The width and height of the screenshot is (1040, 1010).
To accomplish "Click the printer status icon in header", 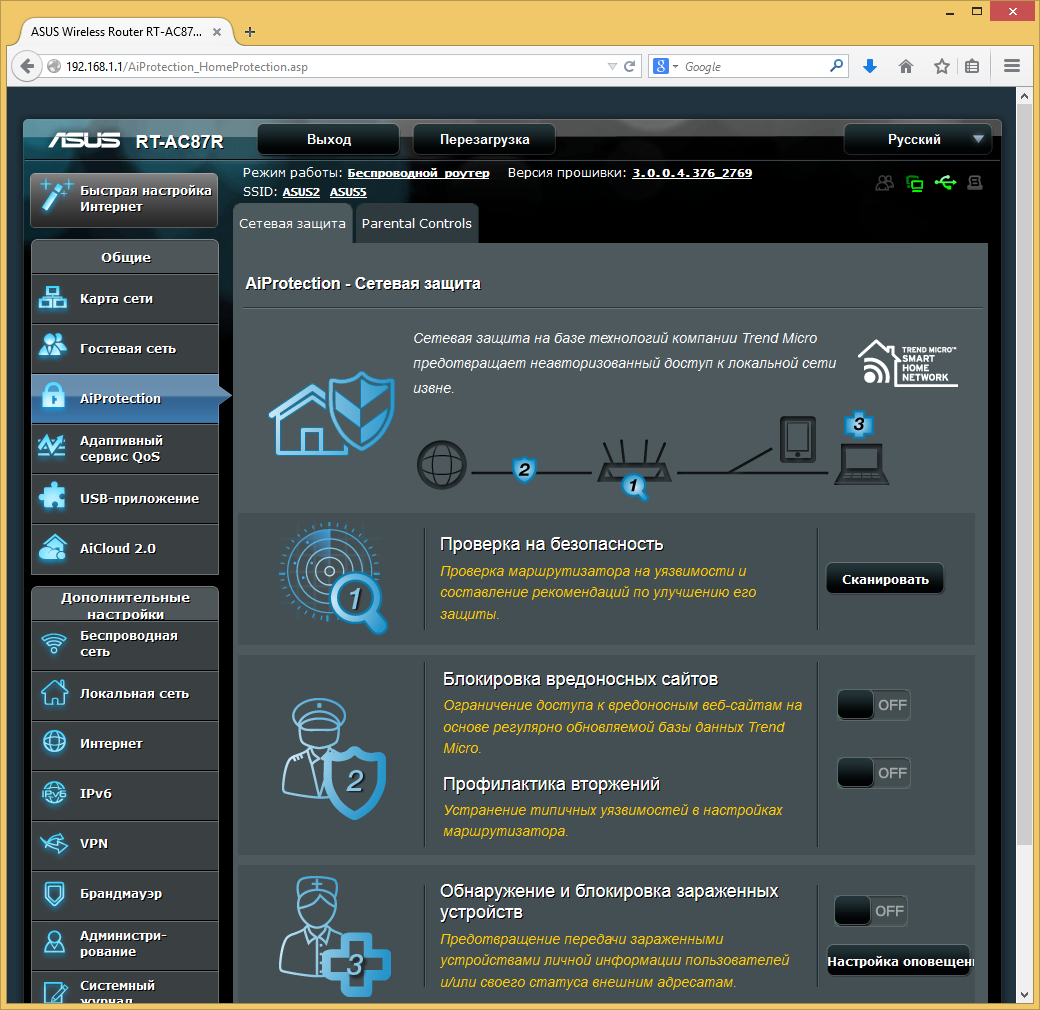I will pos(974,182).
